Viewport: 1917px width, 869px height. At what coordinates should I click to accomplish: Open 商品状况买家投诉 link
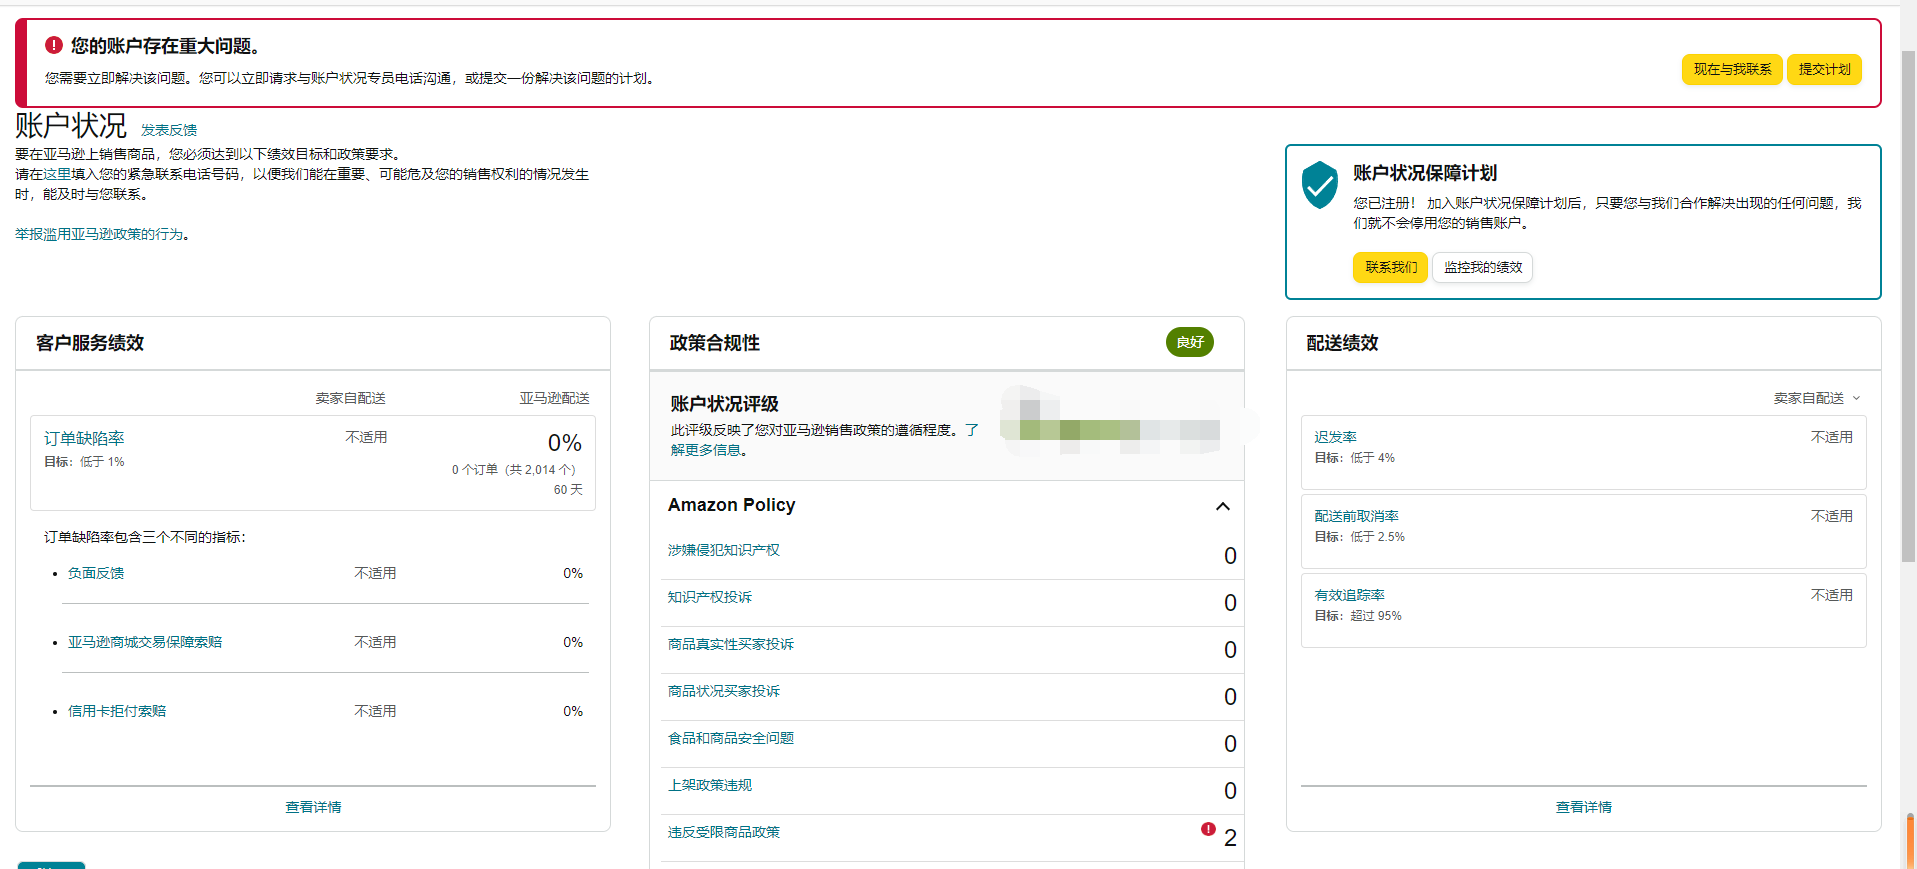[724, 691]
